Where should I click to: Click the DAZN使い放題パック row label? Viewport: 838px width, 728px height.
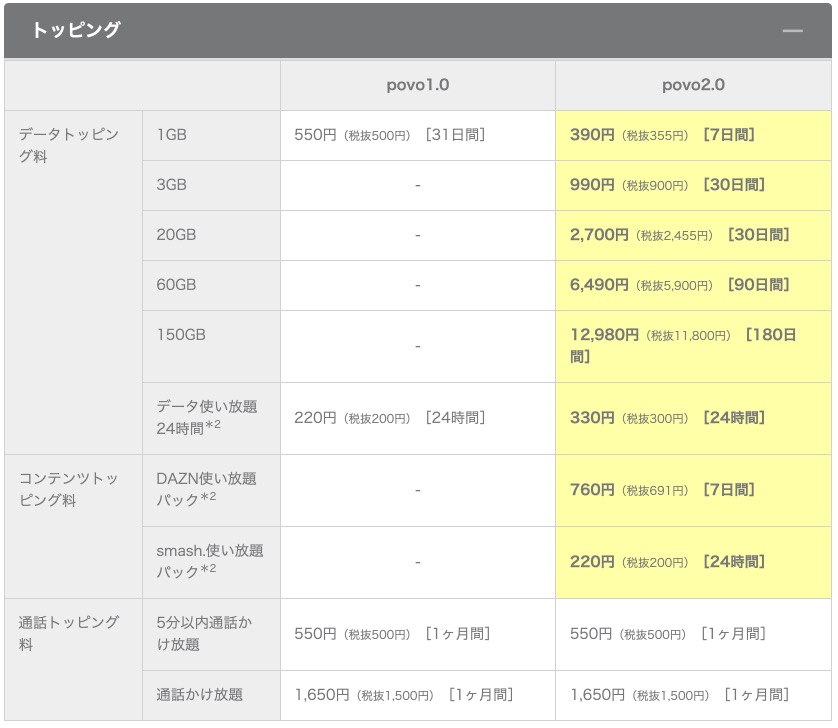[x=207, y=489]
